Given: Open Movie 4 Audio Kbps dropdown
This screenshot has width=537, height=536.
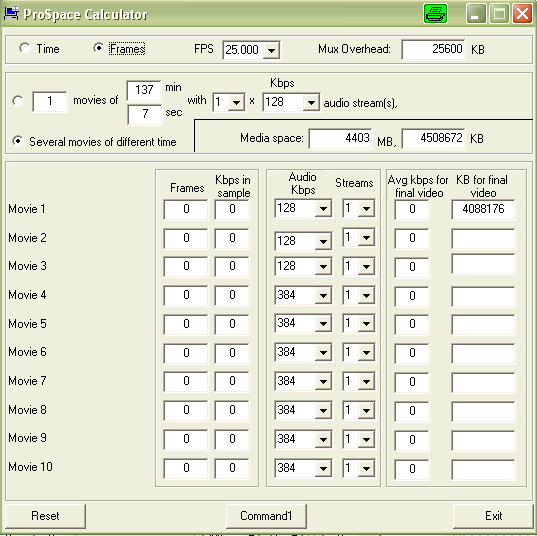Looking at the screenshot, I should click(323, 296).
